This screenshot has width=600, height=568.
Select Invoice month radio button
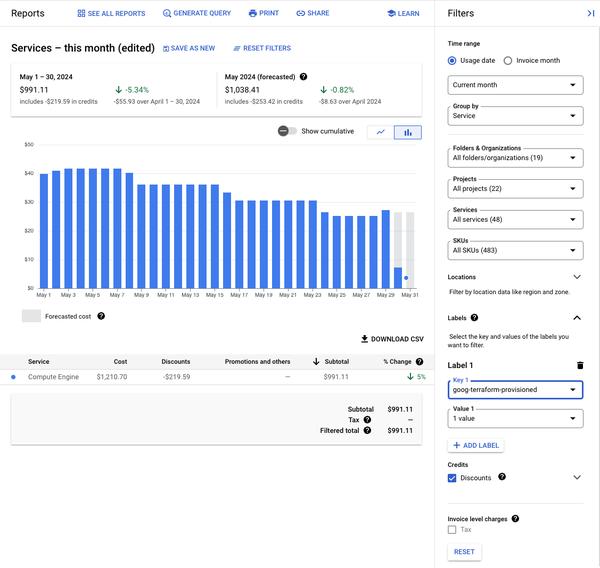coord(508,60)
